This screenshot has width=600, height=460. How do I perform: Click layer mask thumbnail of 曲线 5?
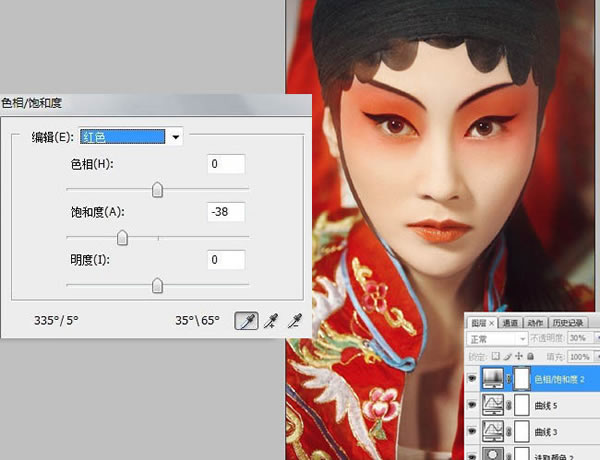tap(522, 405)
